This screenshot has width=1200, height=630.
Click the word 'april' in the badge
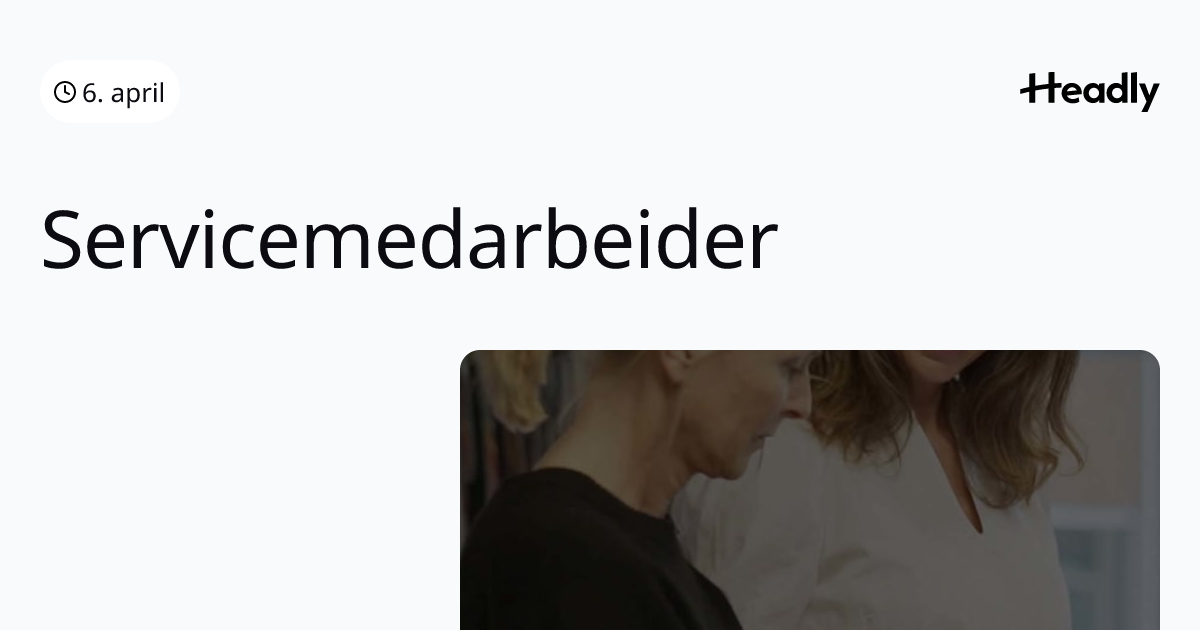point(137,94)
